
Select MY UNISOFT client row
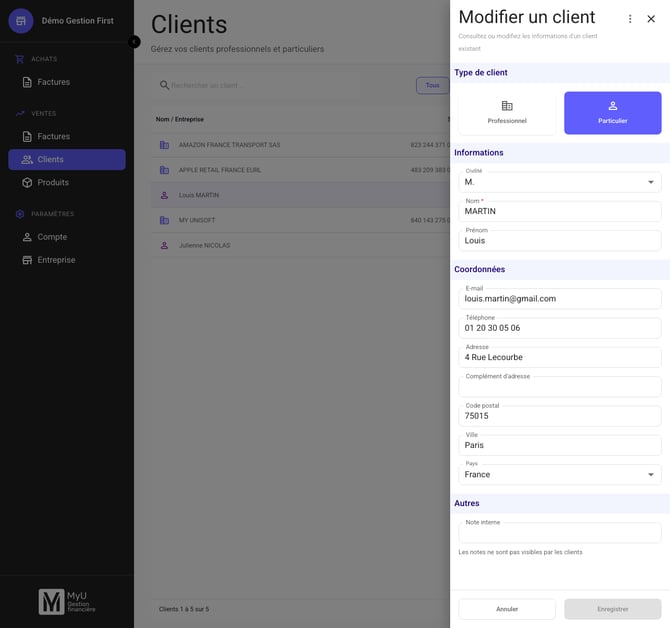pyautogui.click(x=300, y=220)
